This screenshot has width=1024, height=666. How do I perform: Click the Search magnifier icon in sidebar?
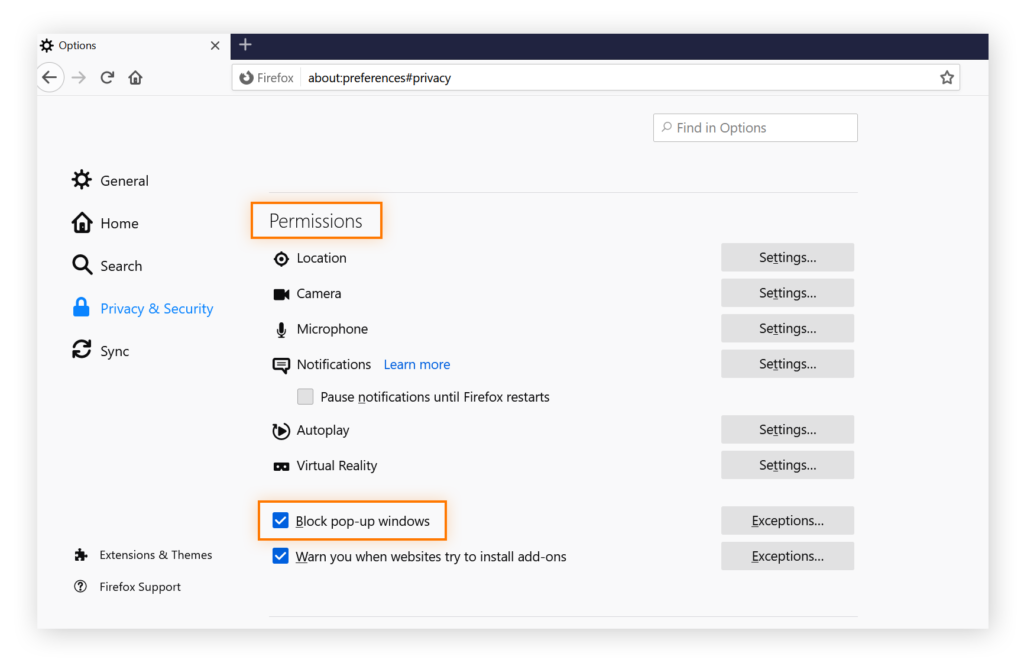click(x=82, y=265)
